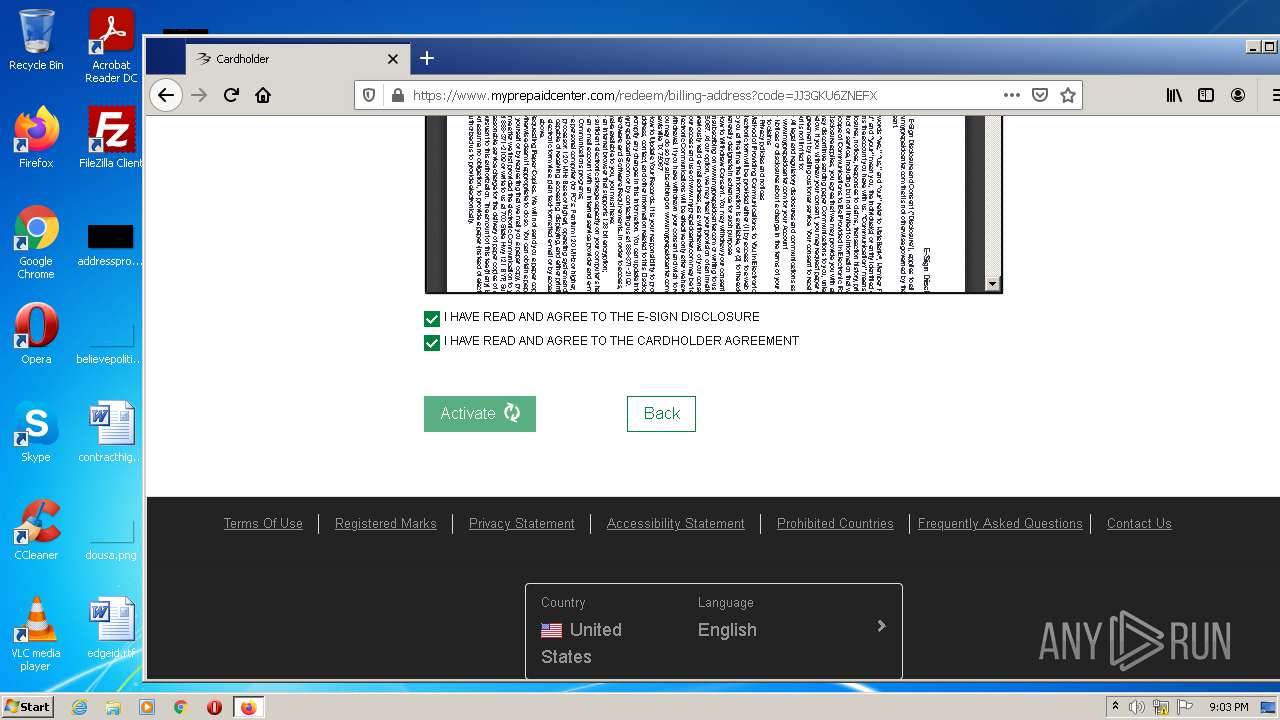Go back using Firefox back arrow
The height and width of the screenshot is (720, 1280).
click(x=166, y=95)
